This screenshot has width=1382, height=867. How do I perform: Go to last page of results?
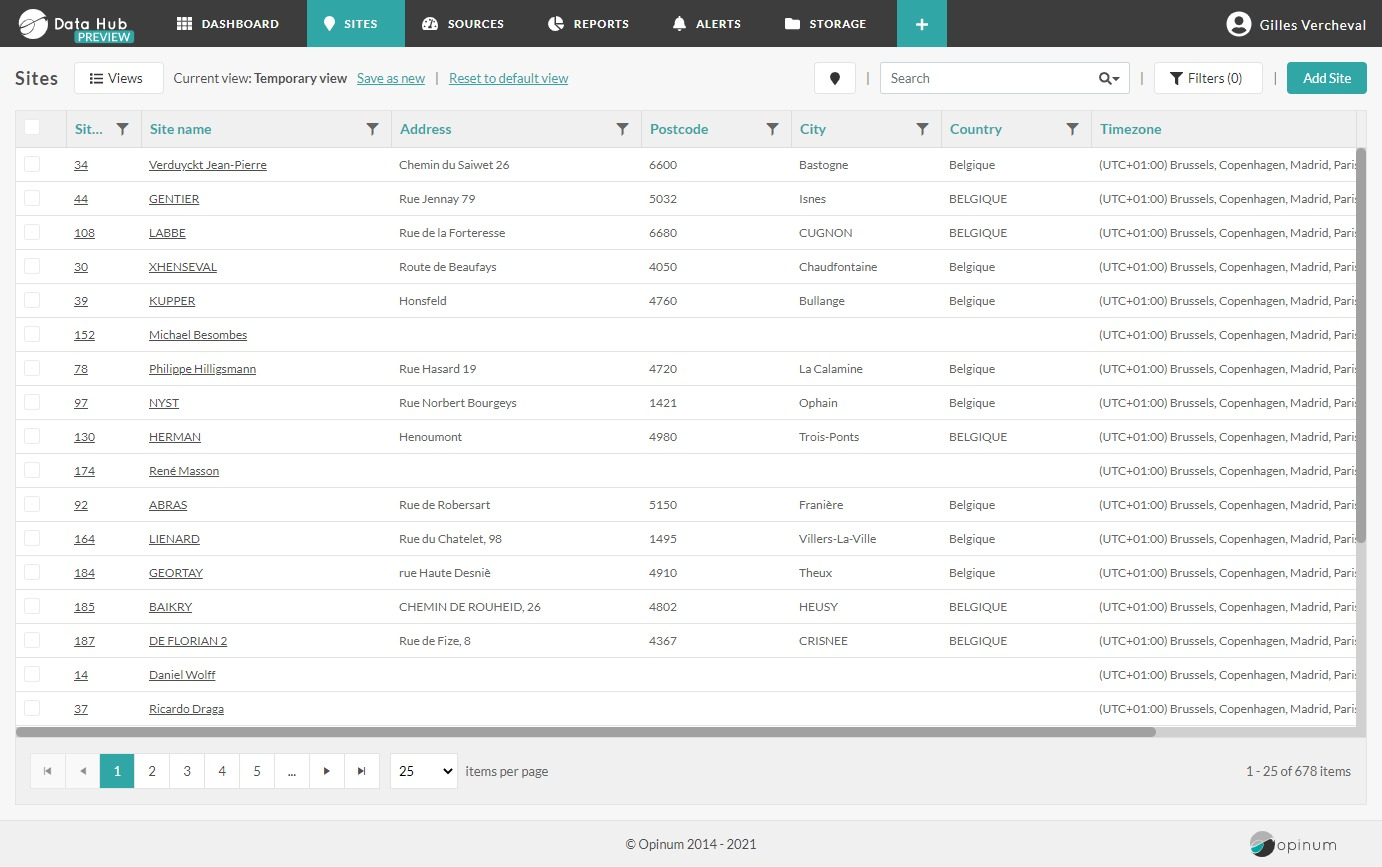[x=362, y=771]
